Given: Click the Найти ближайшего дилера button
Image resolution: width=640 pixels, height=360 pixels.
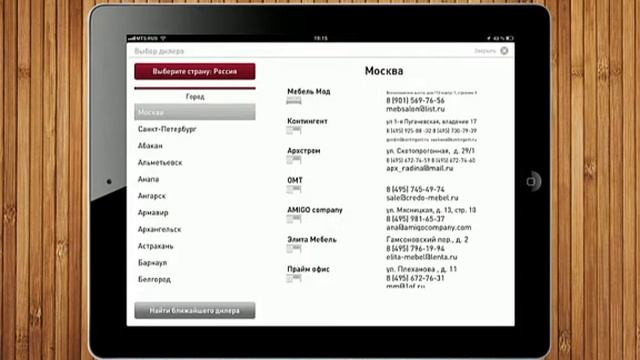Looking at the screenshot, I should pyautogui.click(x=195, y=311).
